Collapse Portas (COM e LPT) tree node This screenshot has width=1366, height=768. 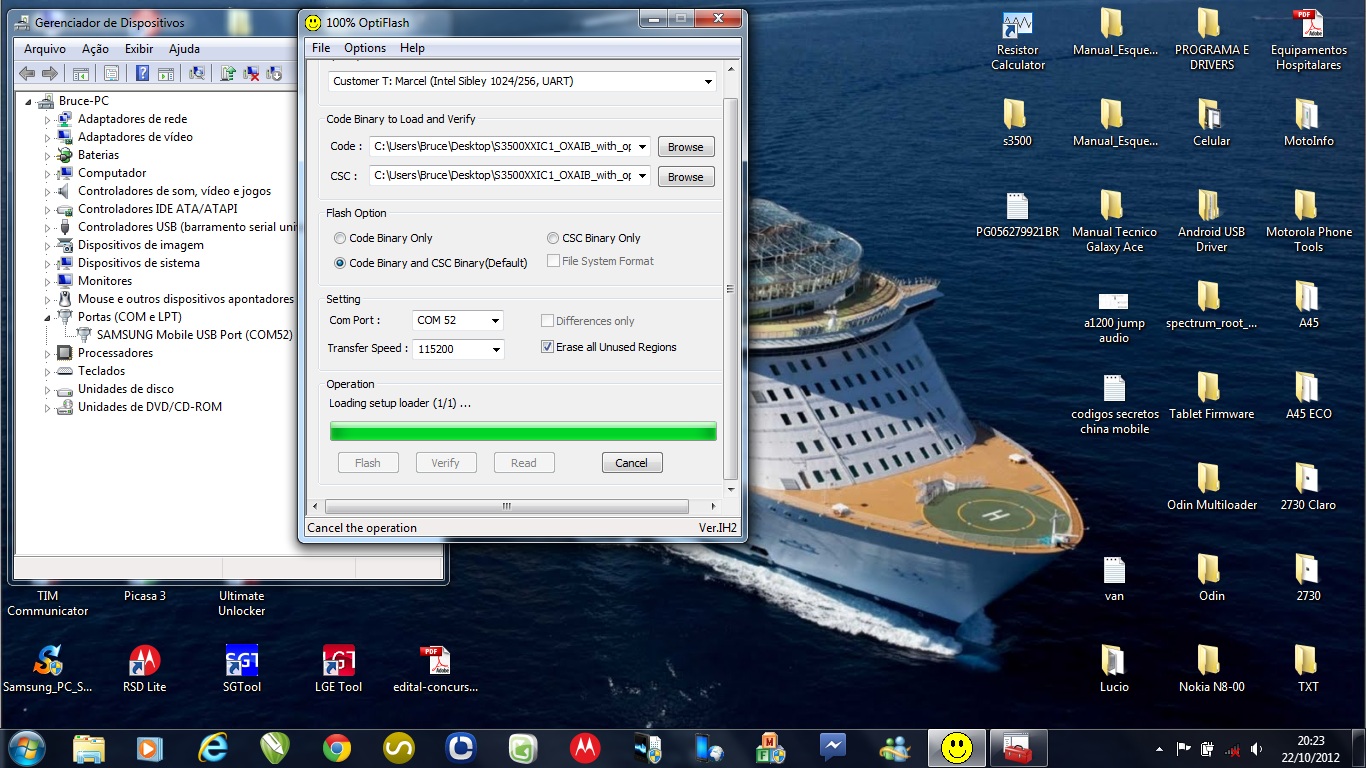tap(47, 317)
